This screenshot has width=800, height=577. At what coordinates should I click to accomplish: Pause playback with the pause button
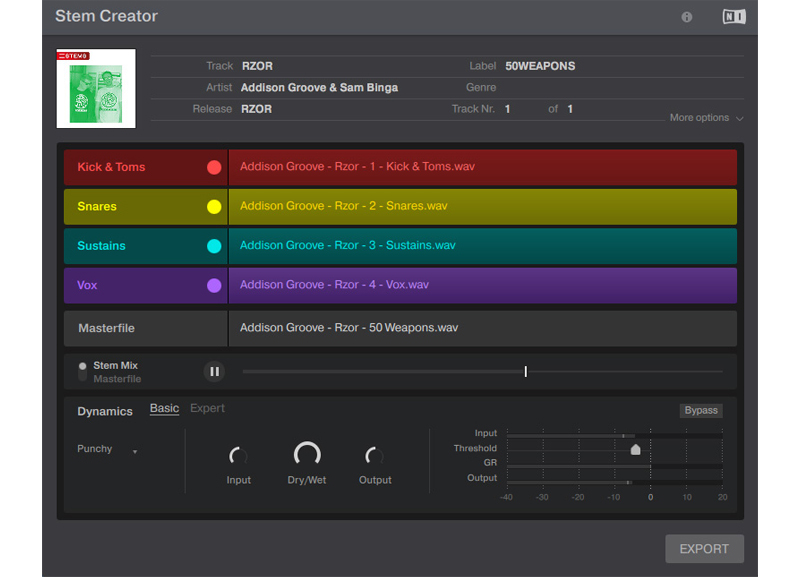coord(214,372)
